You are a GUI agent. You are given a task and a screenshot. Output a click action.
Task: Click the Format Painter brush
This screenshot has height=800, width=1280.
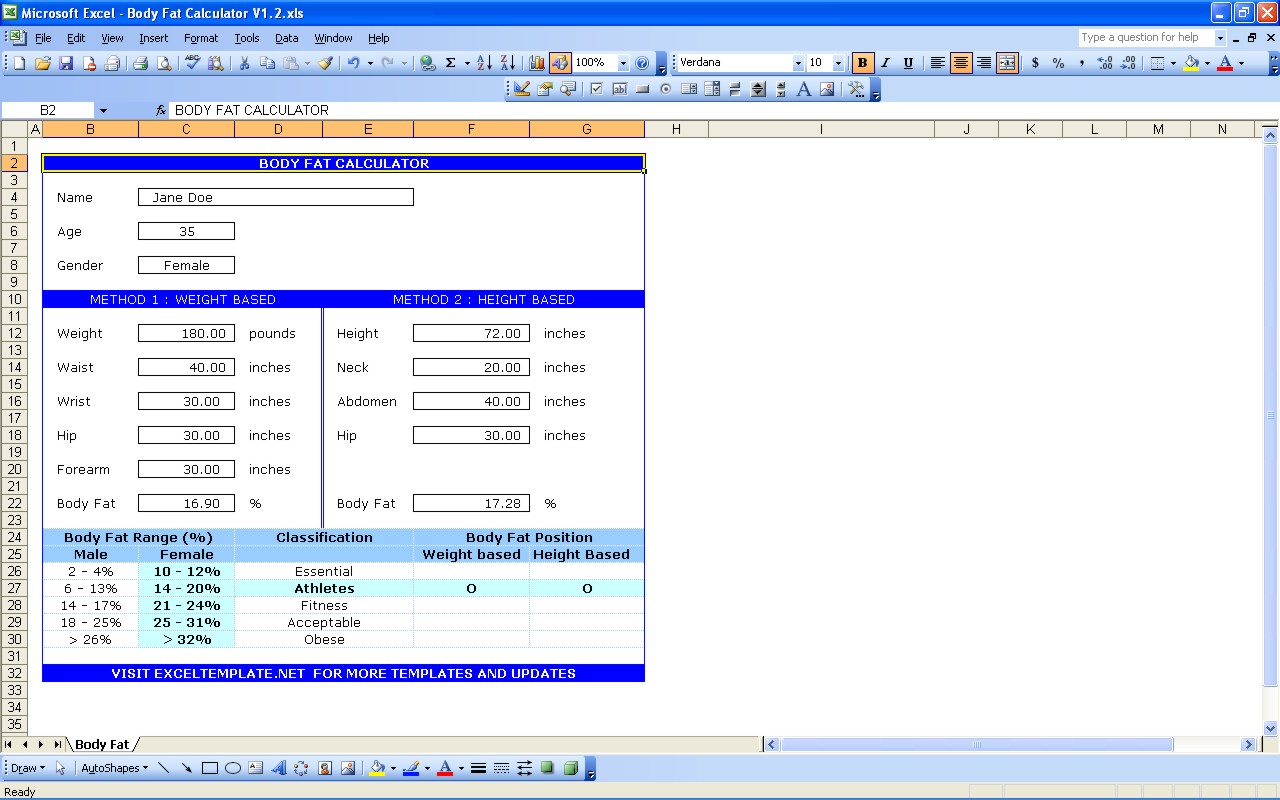click(x=325, y=63)
